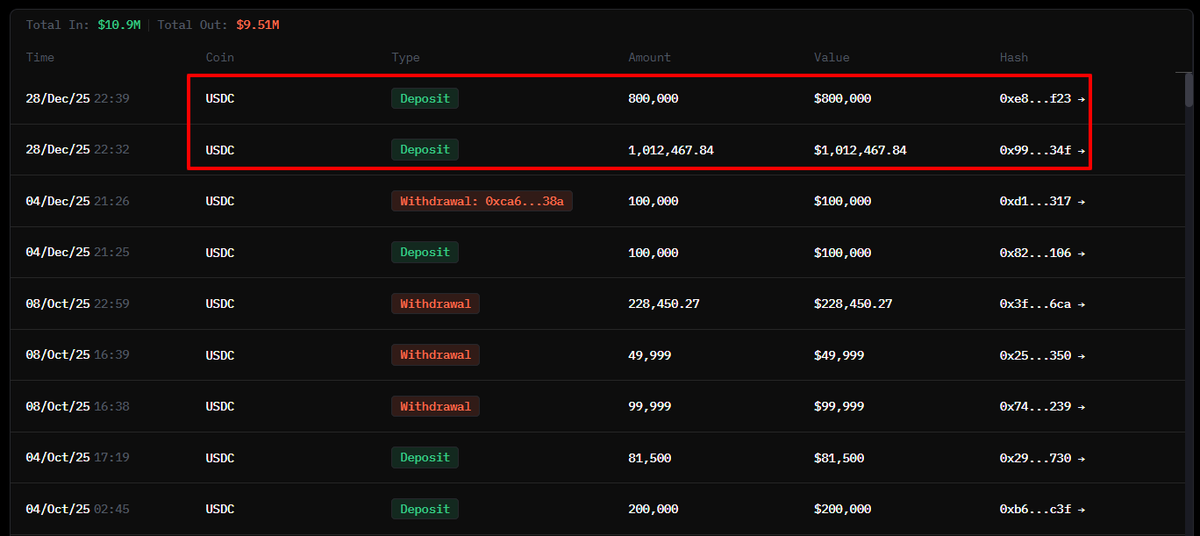This screenshot has height=536, width=1200.
Task: Click Deposit badge in 800,000 row
Action: click(425, 98)
